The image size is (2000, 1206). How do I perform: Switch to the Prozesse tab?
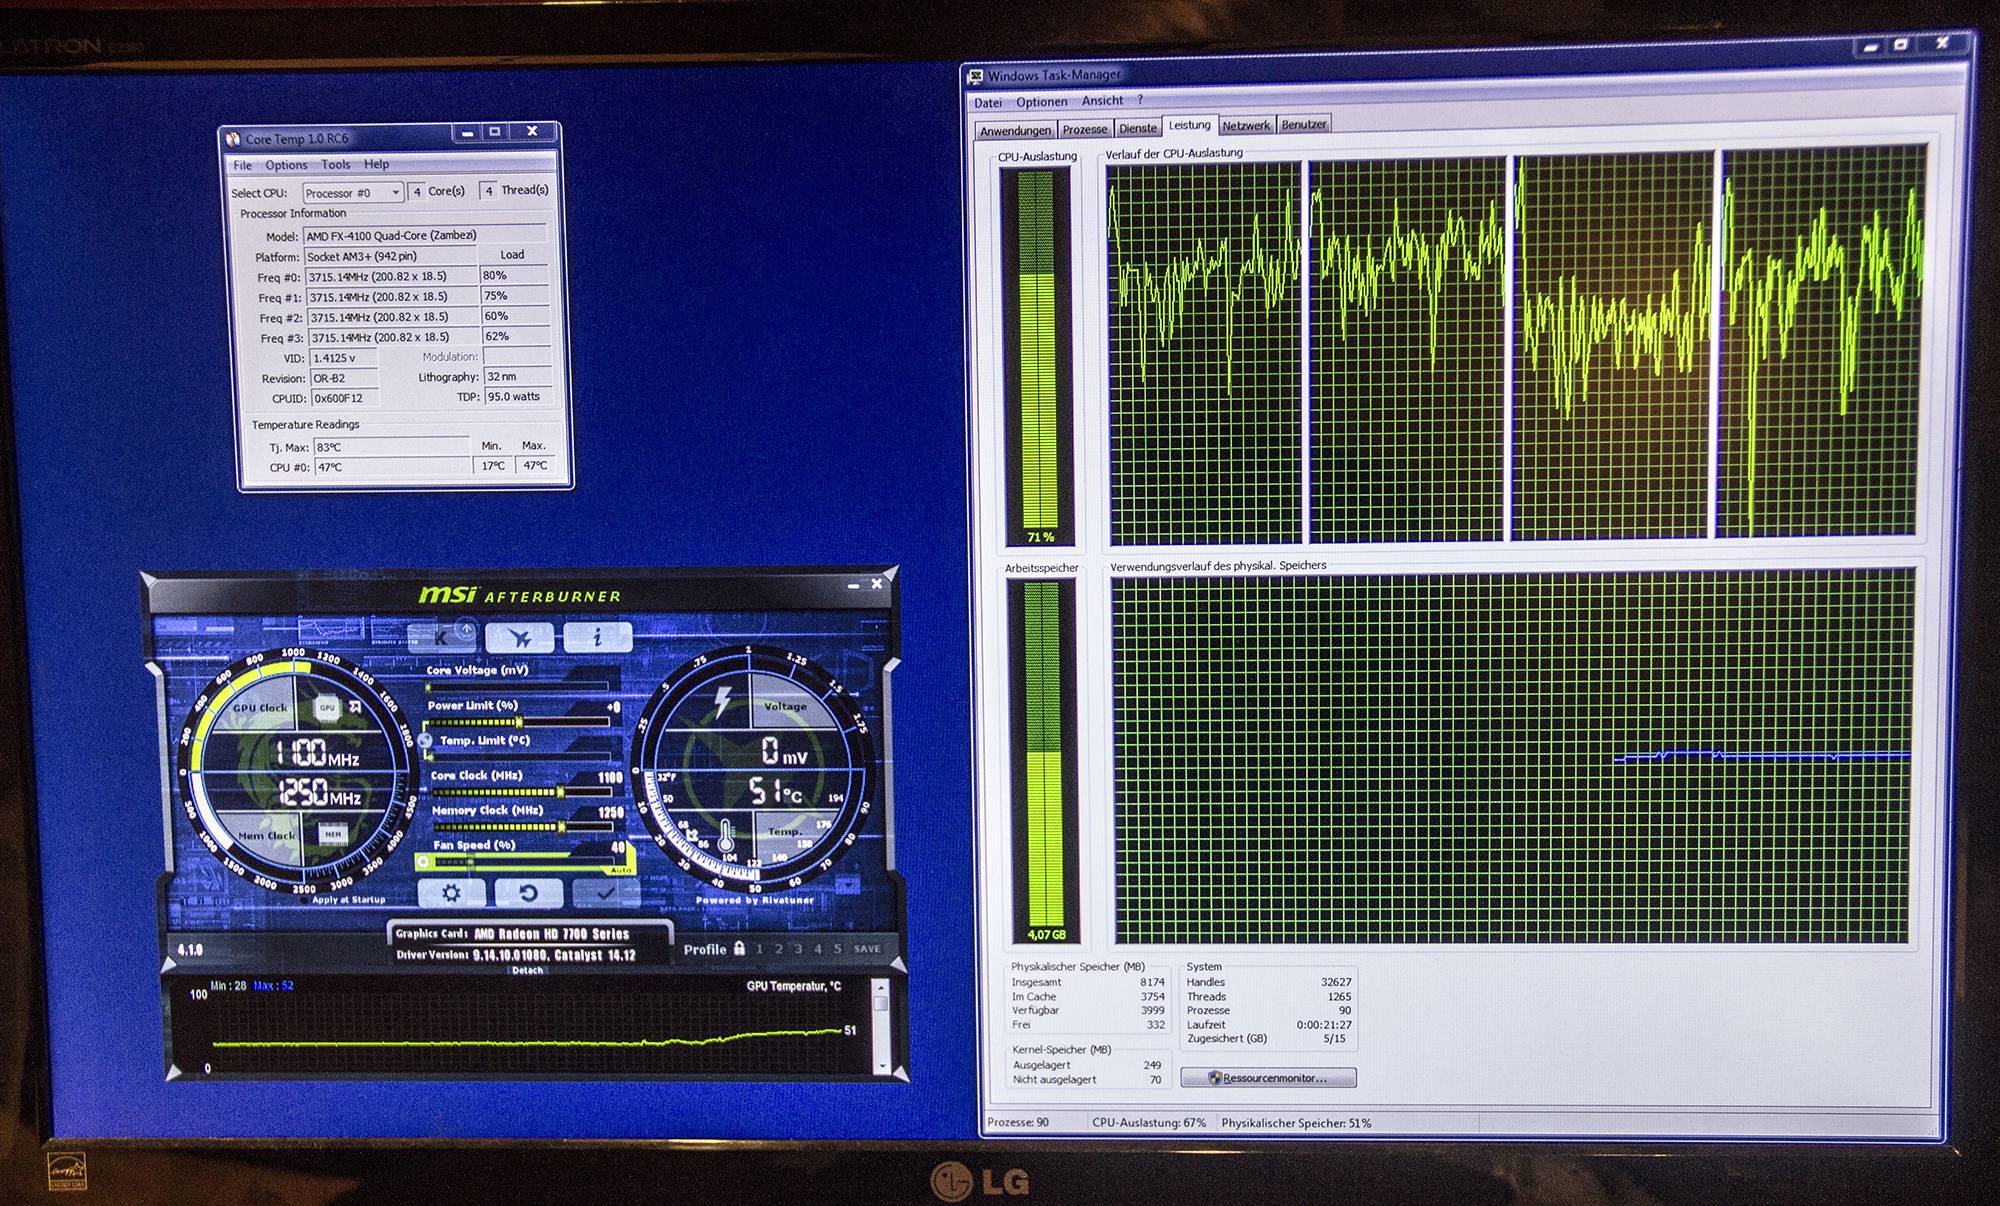coord(1085,129)
